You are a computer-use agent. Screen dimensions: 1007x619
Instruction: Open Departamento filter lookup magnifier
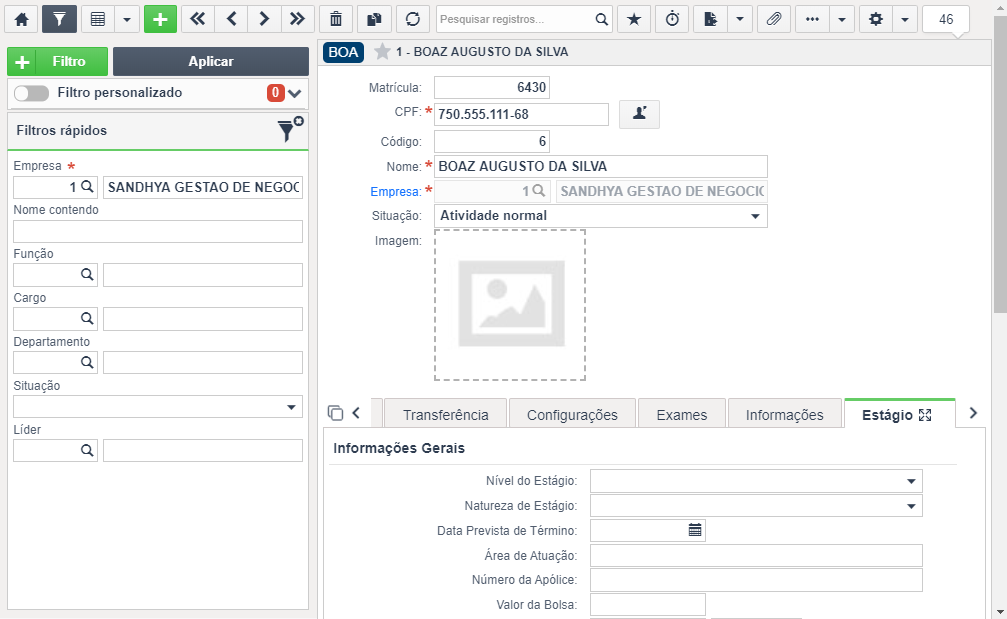(x=87, y=362)
